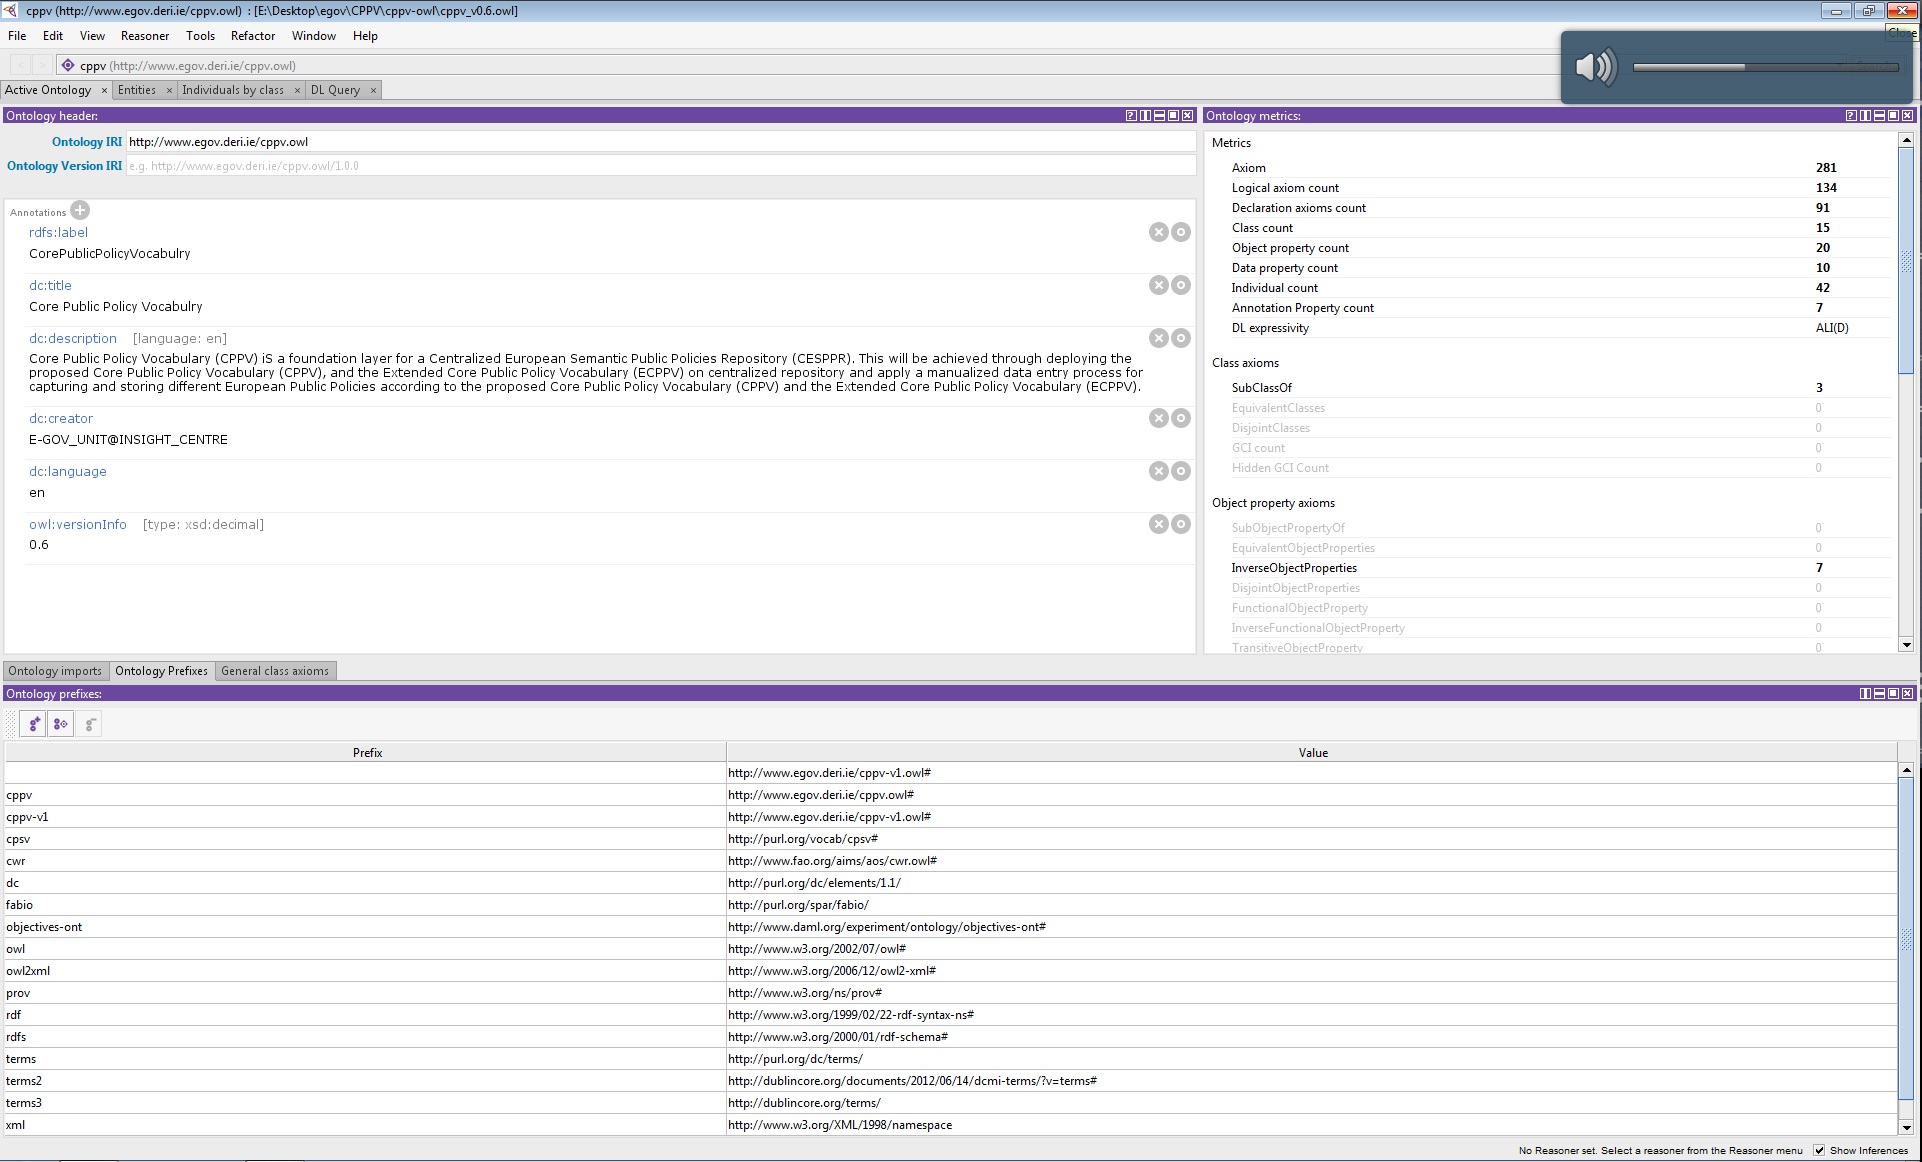Open help for Ontology header panel
Viewport: 1922px width, 1162px height.
1131,116
